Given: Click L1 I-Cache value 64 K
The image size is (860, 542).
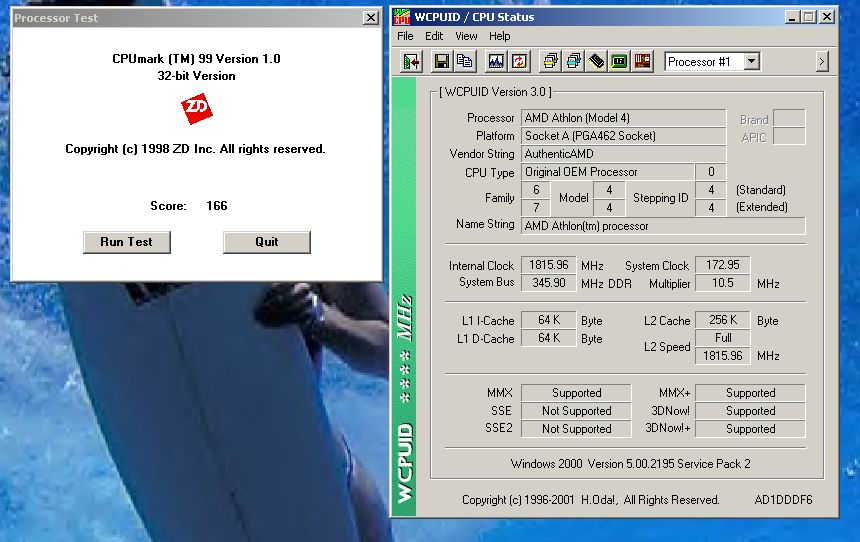Looking at the screenshot, I should tap(548, 320).
